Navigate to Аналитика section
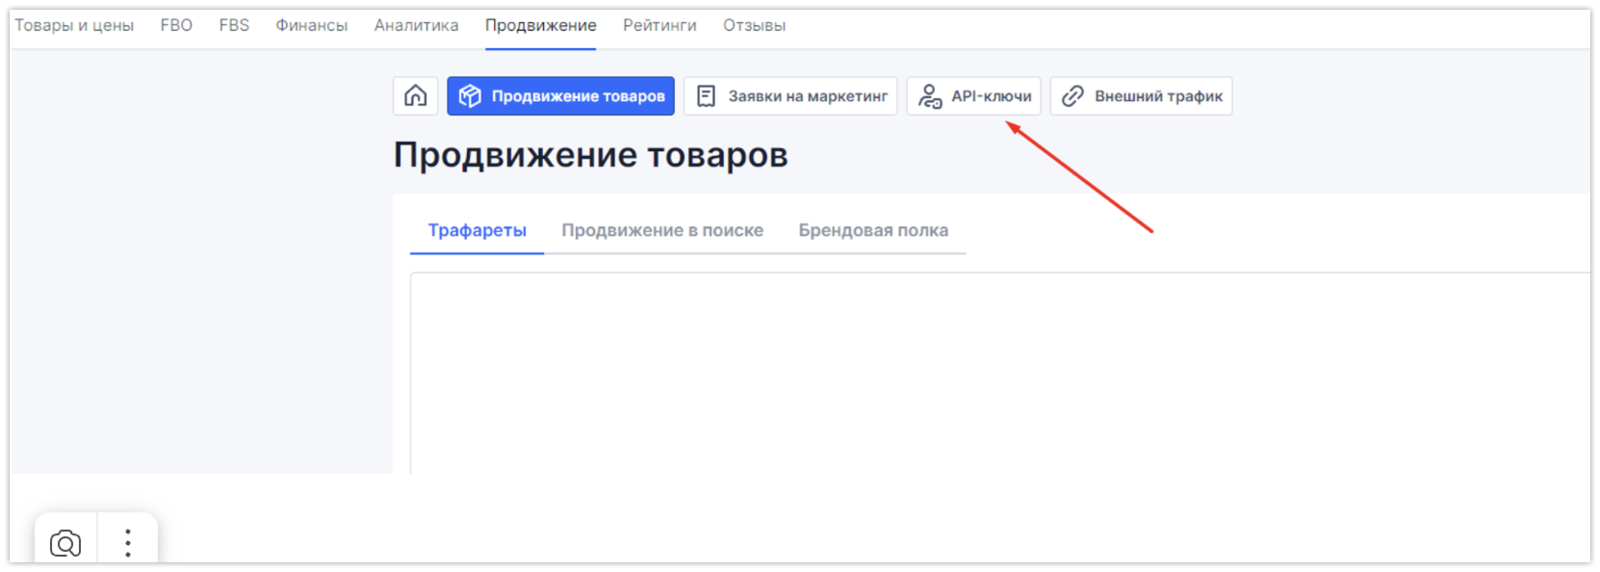1600x572 pixels. pyautogui.click(x=416, y=25)
